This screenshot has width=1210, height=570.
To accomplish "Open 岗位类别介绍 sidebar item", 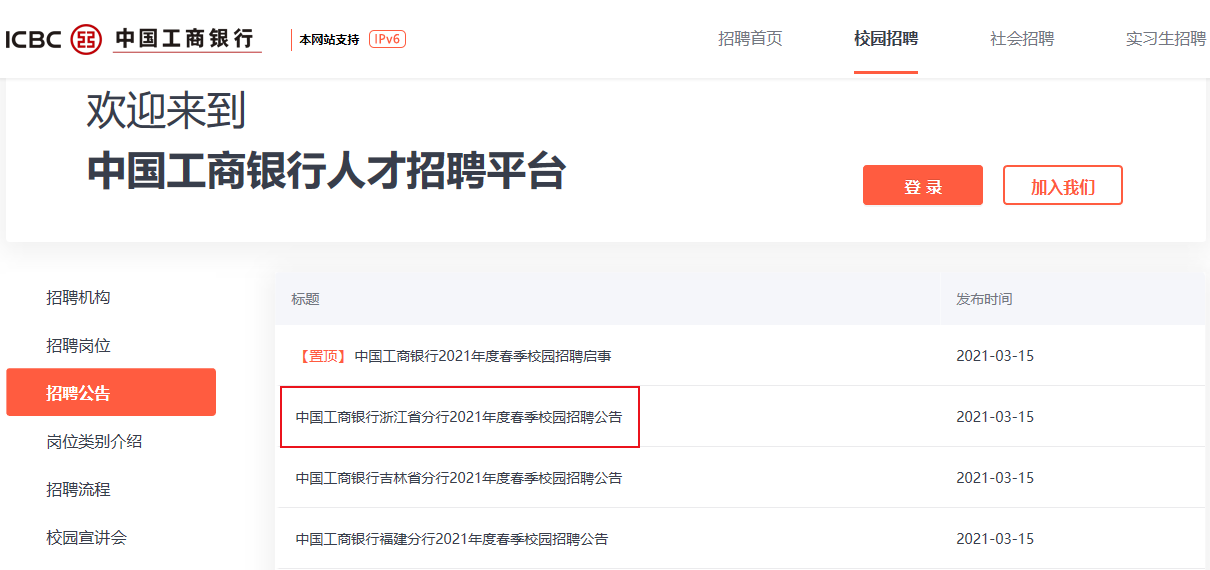I will (94, 441).
